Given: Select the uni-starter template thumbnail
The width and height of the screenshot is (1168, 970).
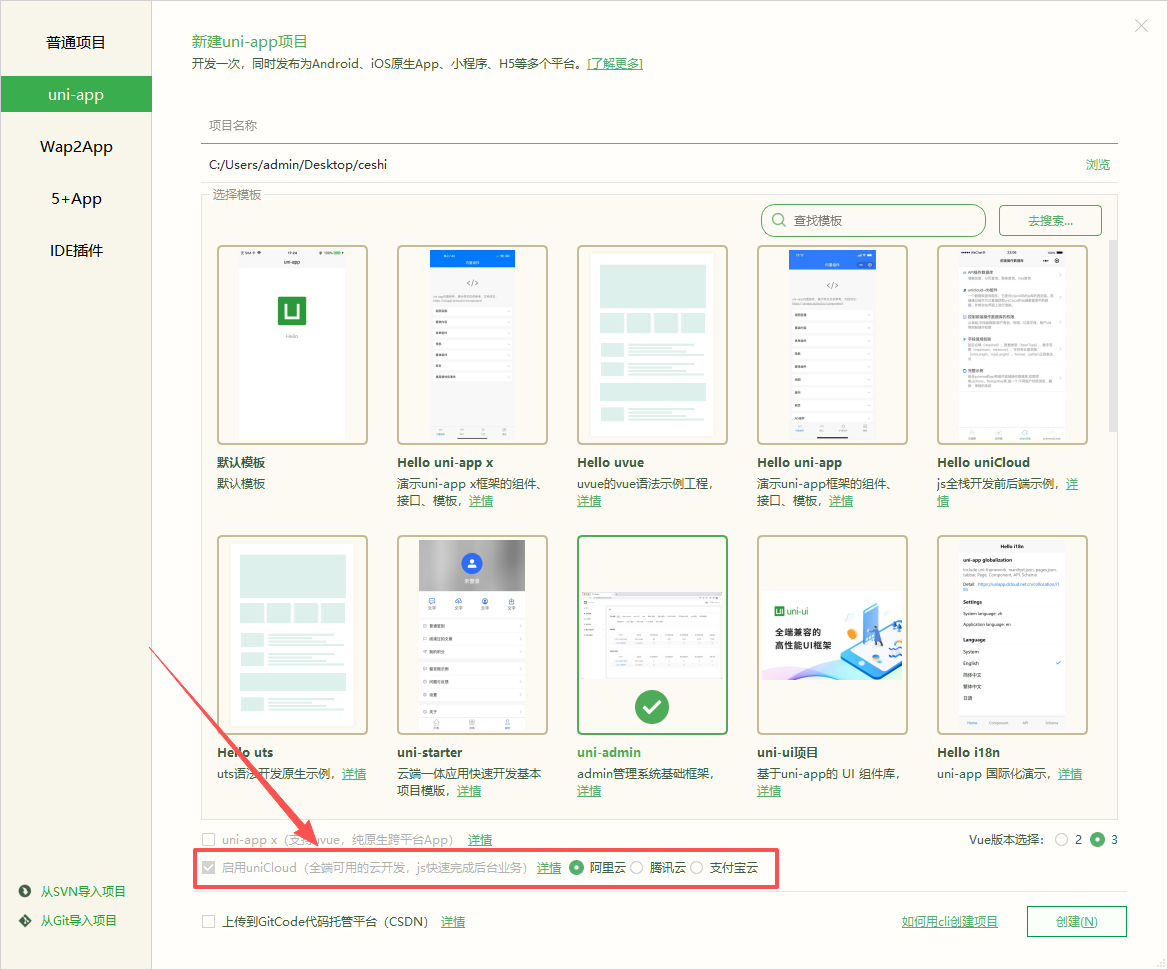Looking at the screenshot, I should pyautogui.click(x=472, y=635).
